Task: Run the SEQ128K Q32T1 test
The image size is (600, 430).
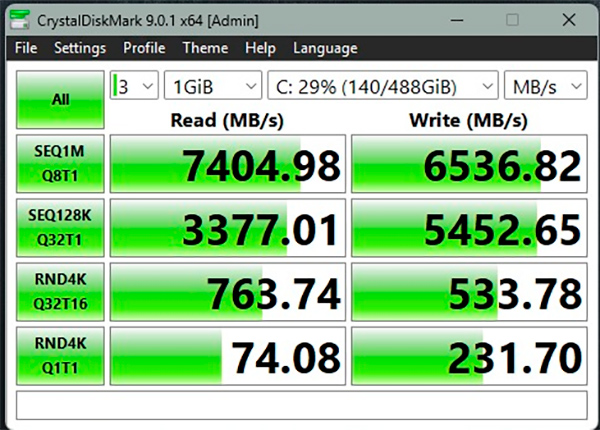Action: pos(58,227)
